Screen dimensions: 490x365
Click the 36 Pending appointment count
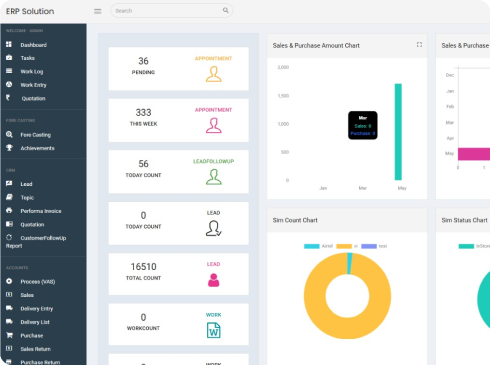coord(143,61)
